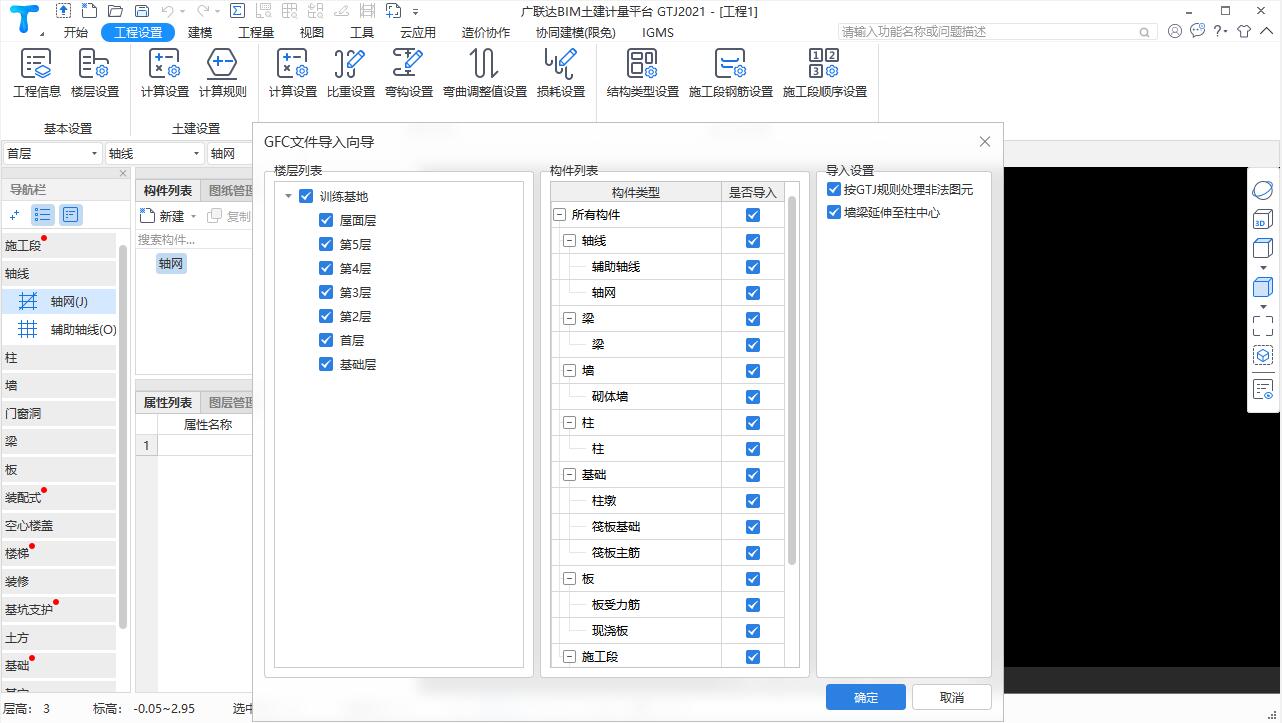
Task: Click the 3D view cube icon
Action: point(1263,220)
